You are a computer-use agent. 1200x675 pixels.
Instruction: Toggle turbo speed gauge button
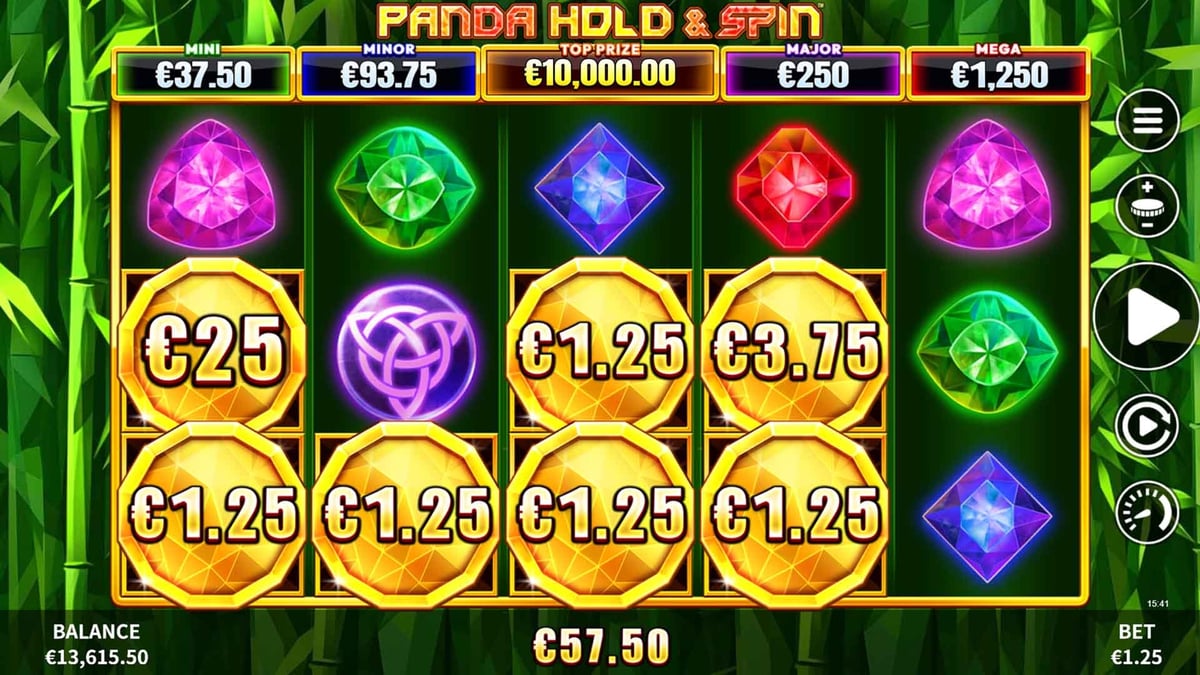(x=1147, y=512)
